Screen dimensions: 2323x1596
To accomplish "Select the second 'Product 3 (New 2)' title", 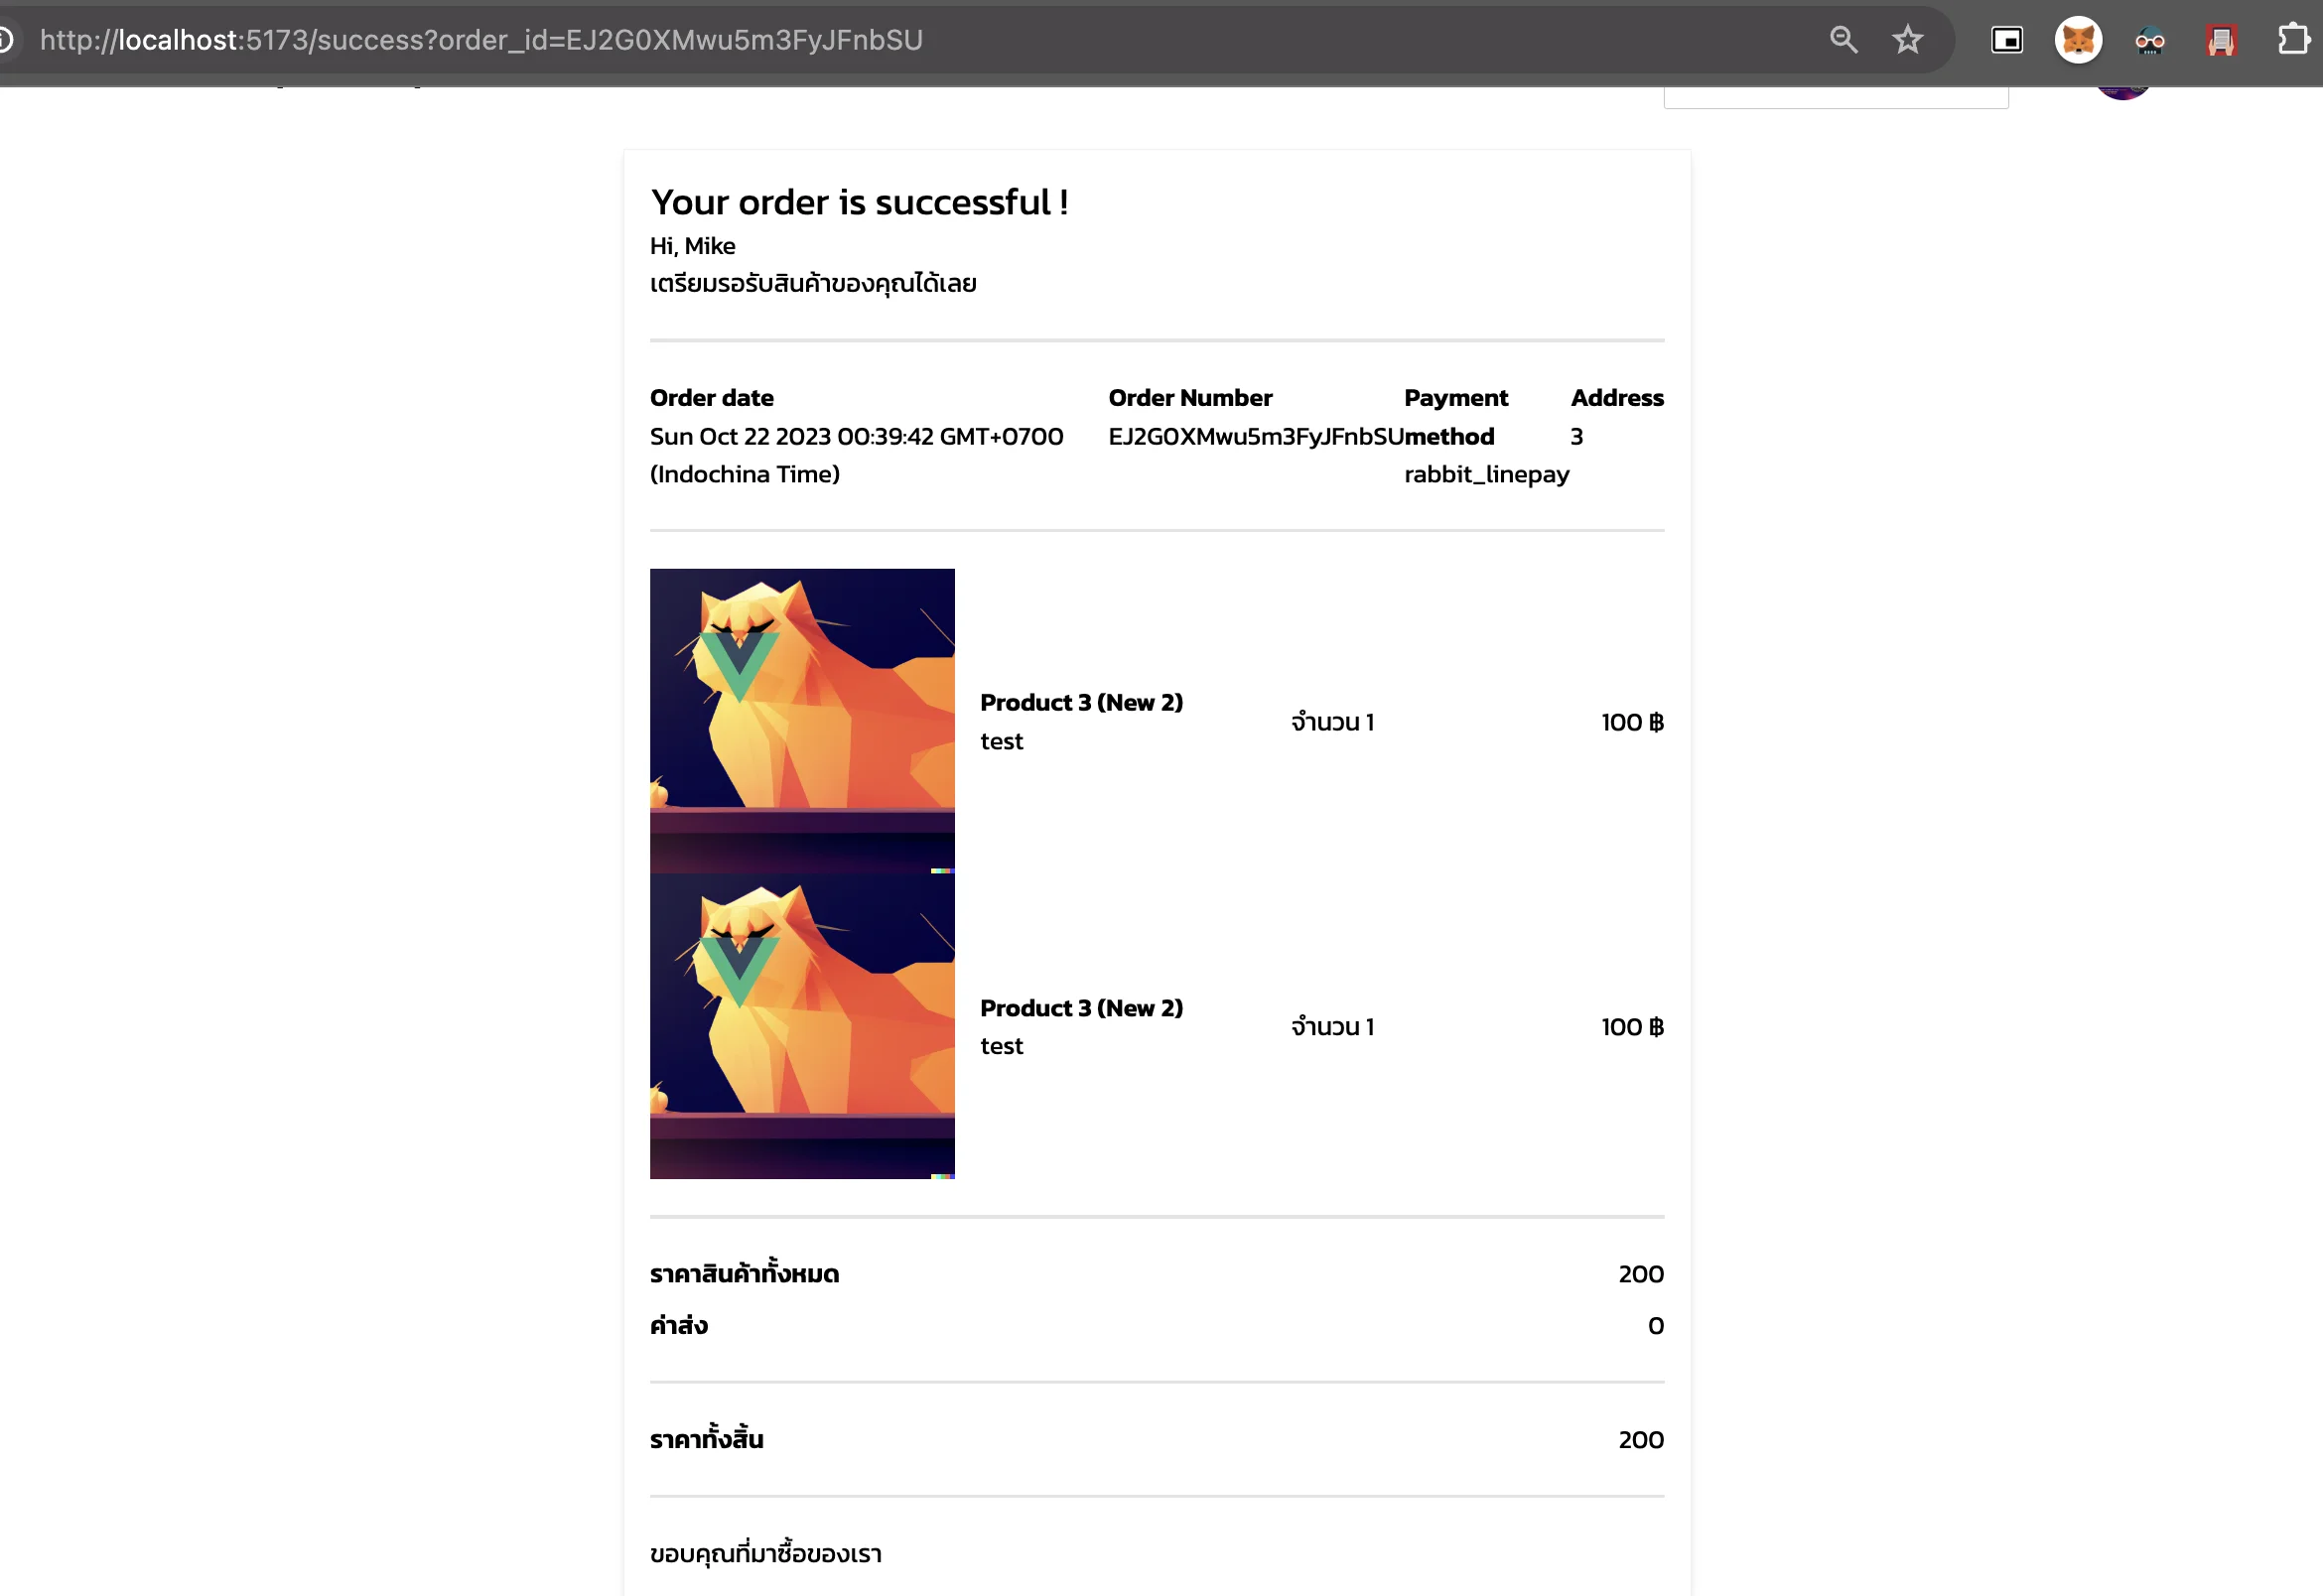I will 1081,1007.
